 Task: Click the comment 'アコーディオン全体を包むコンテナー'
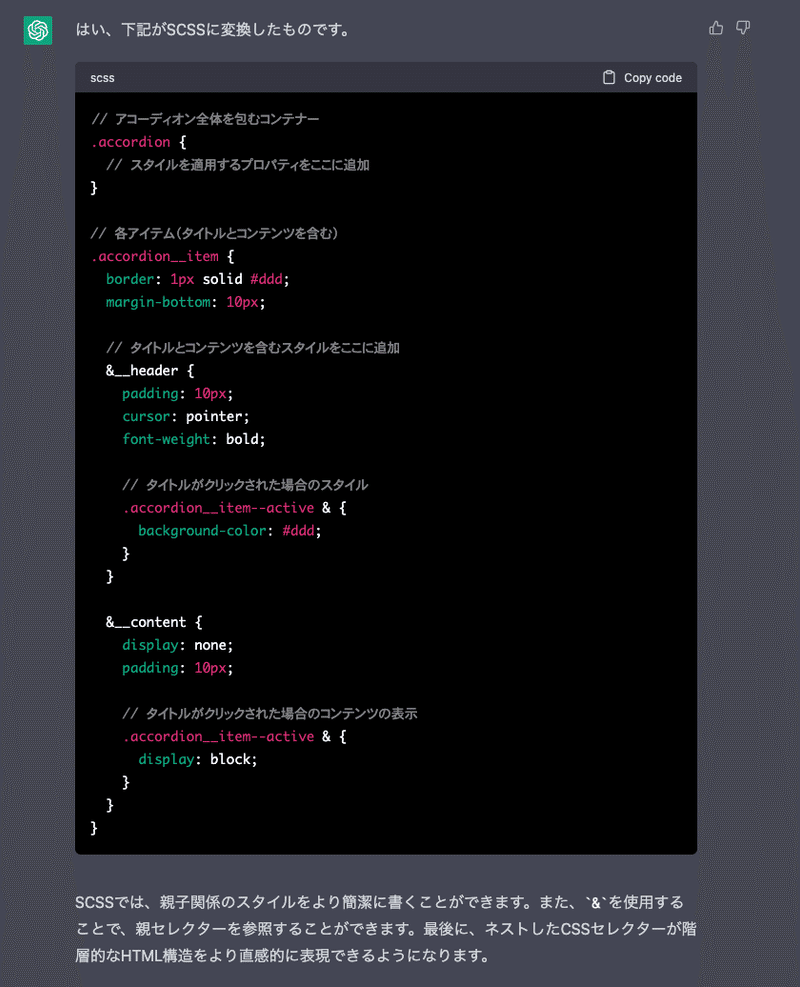pyautogui.click(x=205, y=119)
